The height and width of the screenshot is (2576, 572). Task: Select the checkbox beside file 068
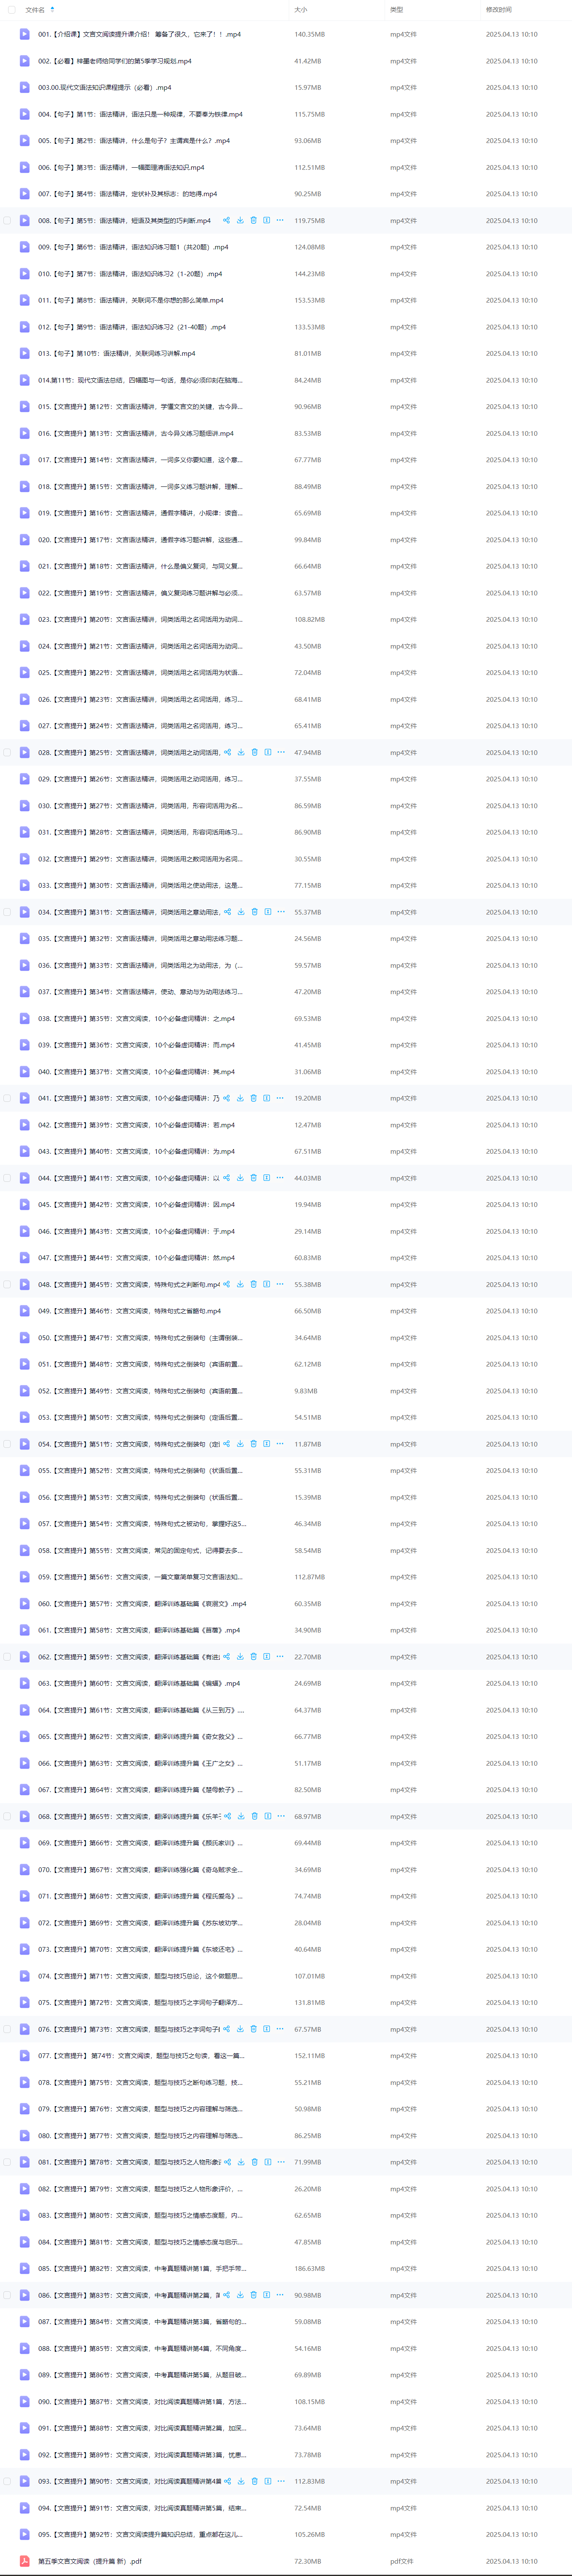tap(8, 1816)
